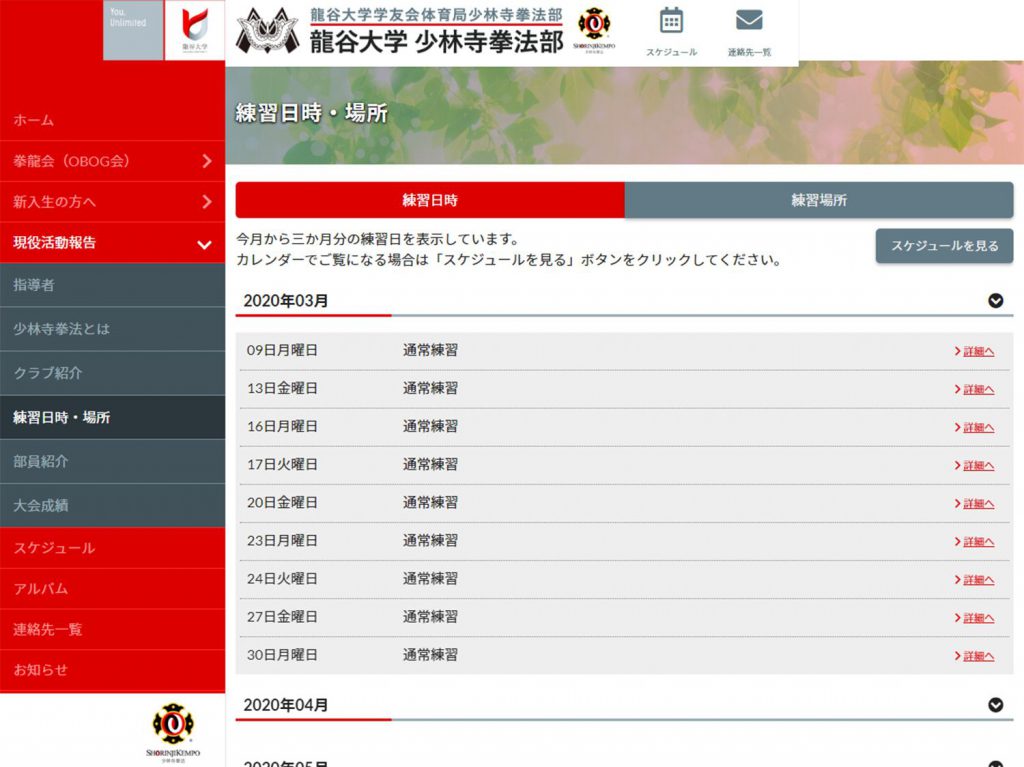Open 少林寺拳法とは submenu item
Viewport: 1024px width, 767px height.
click(112, 329)
